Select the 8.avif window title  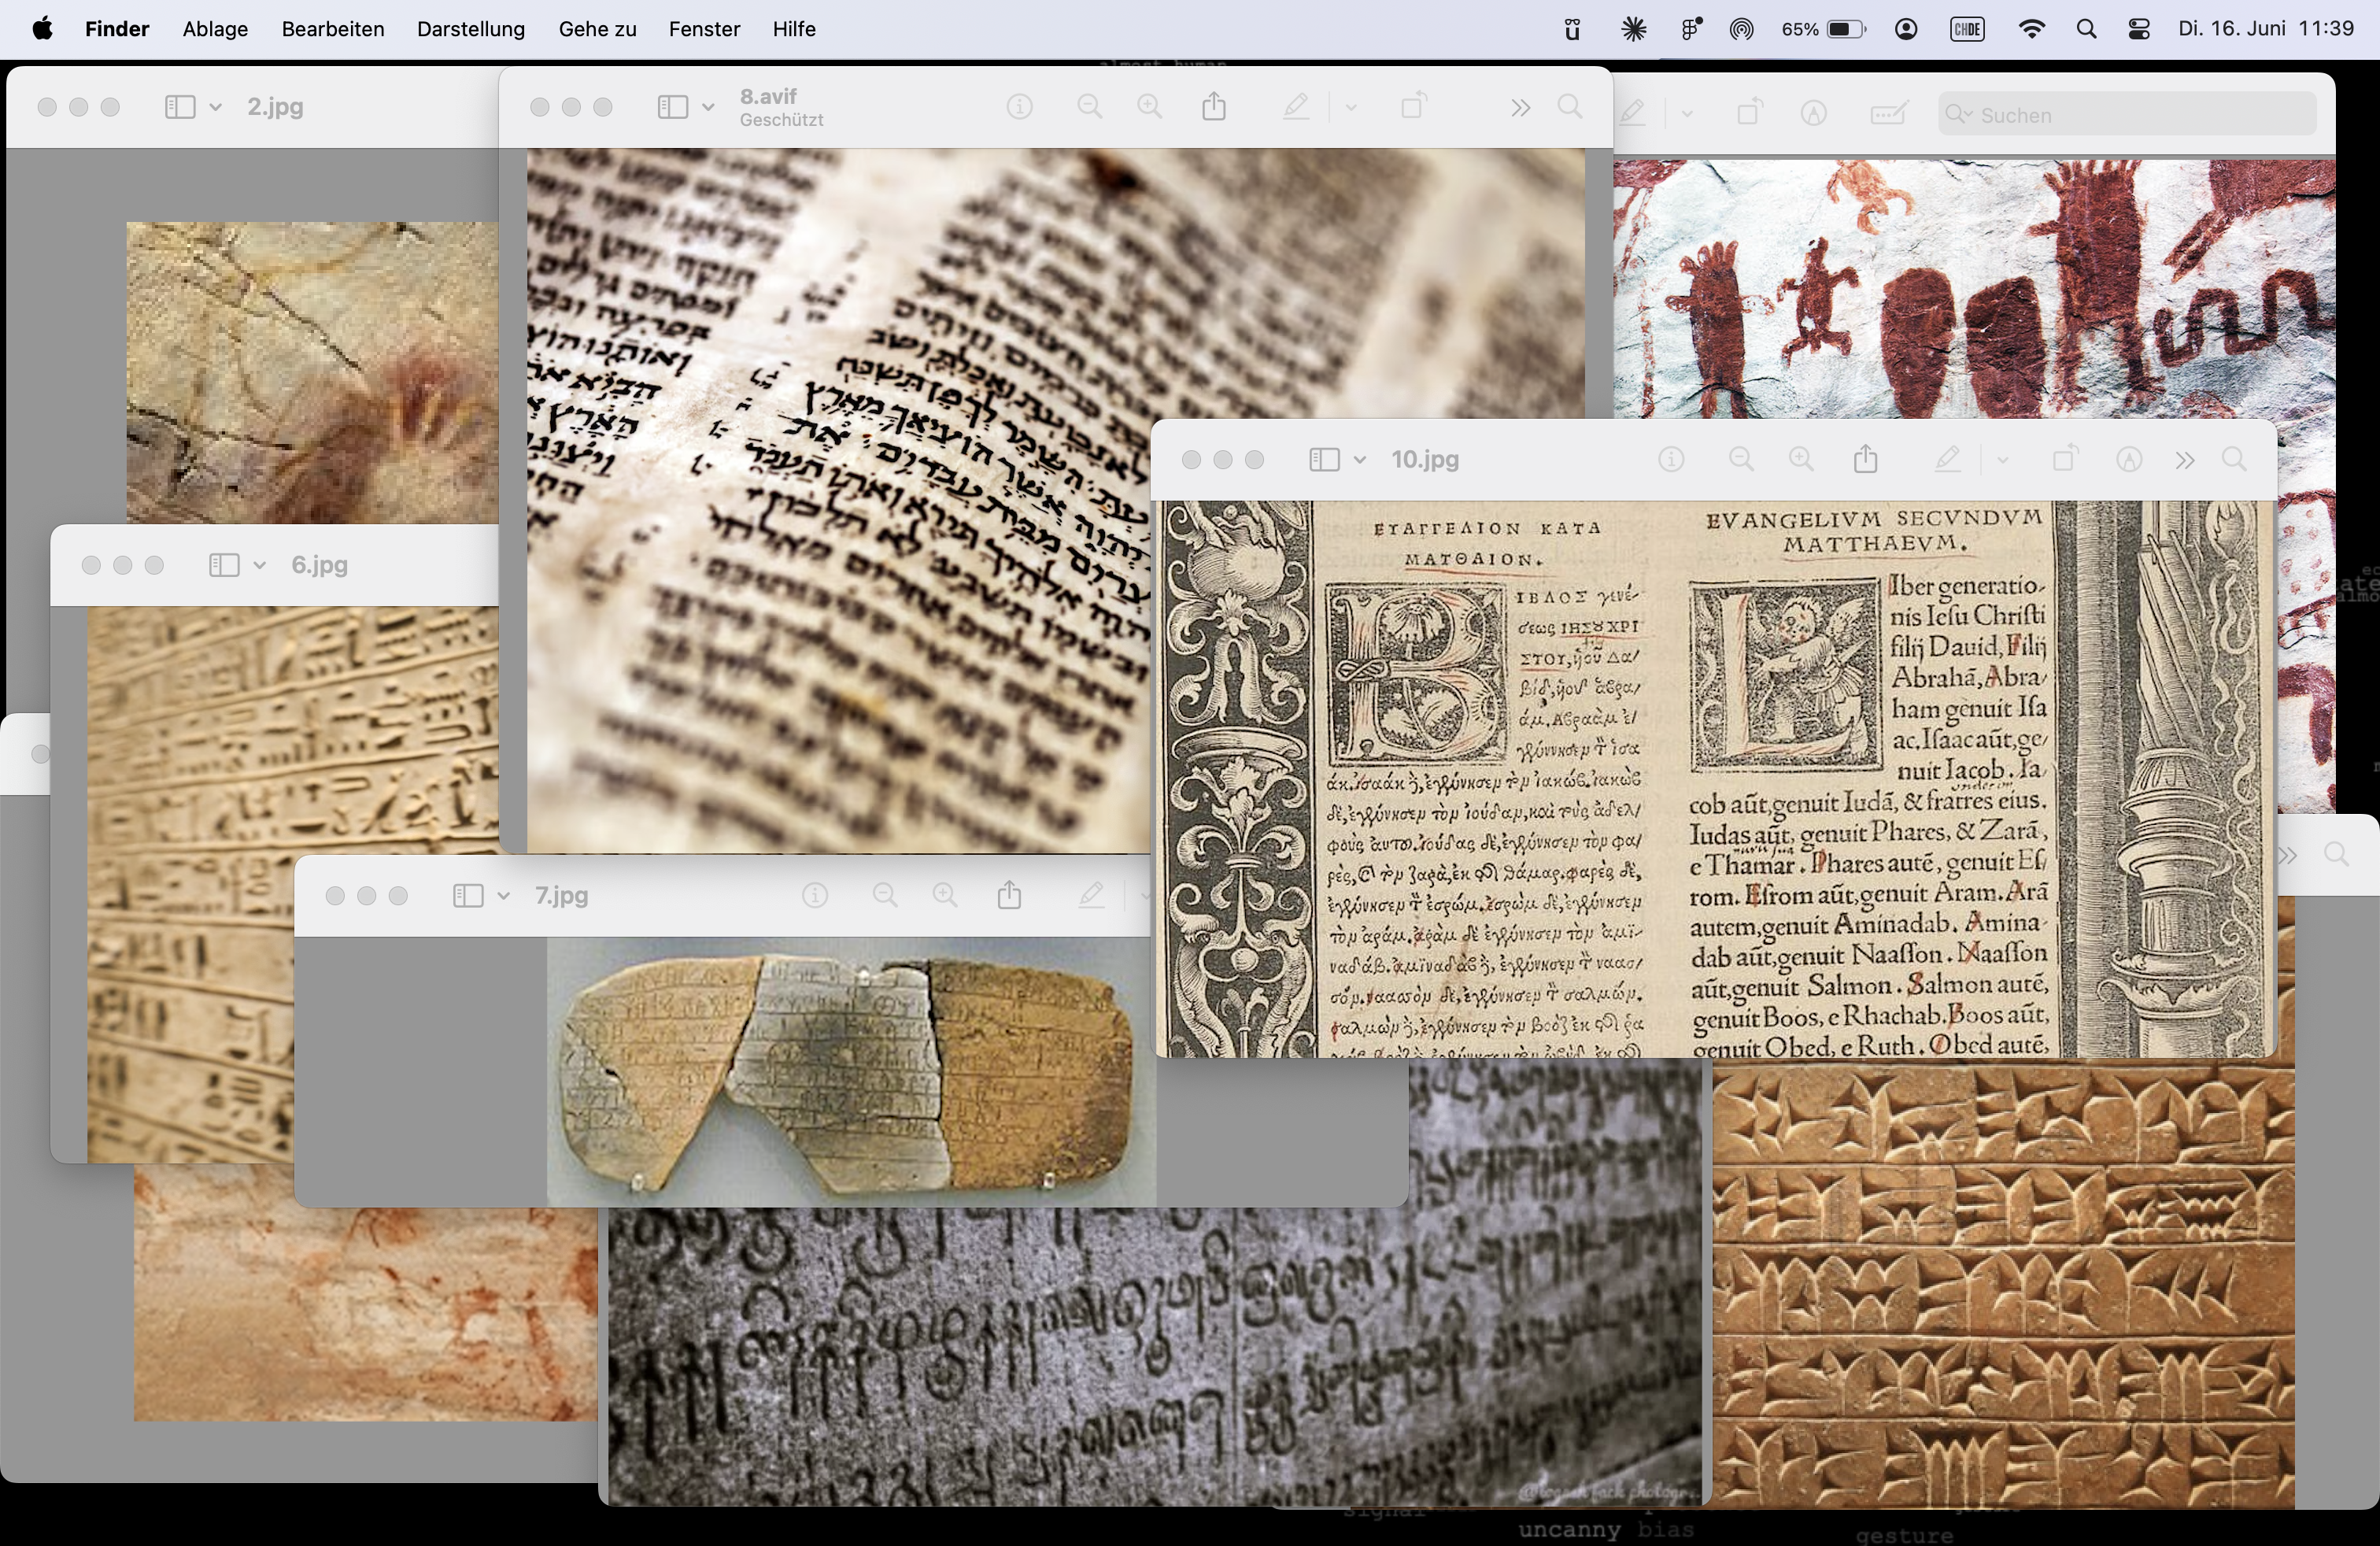coord(768,96)
